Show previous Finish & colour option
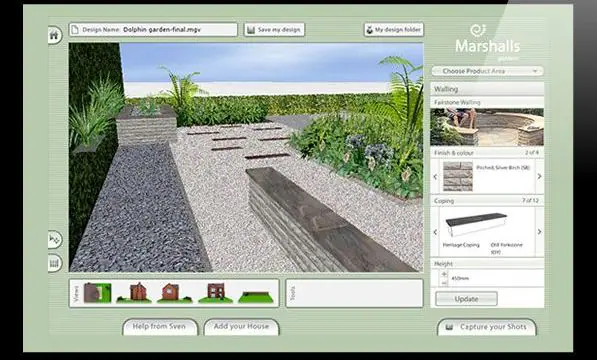Viewport: 597px width, 360px height. click(x=436, y=177)
